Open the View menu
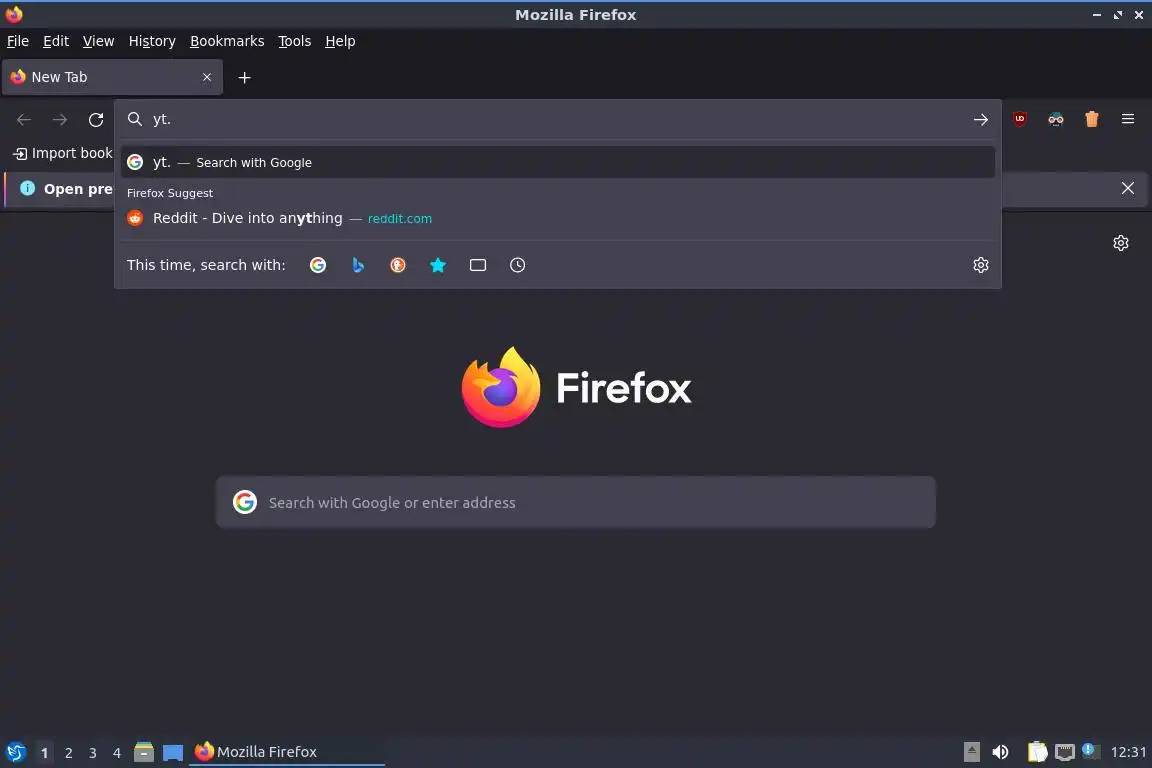Viewport: 1152px width, 768px height. pyautogui.click(x=98, y=41)
